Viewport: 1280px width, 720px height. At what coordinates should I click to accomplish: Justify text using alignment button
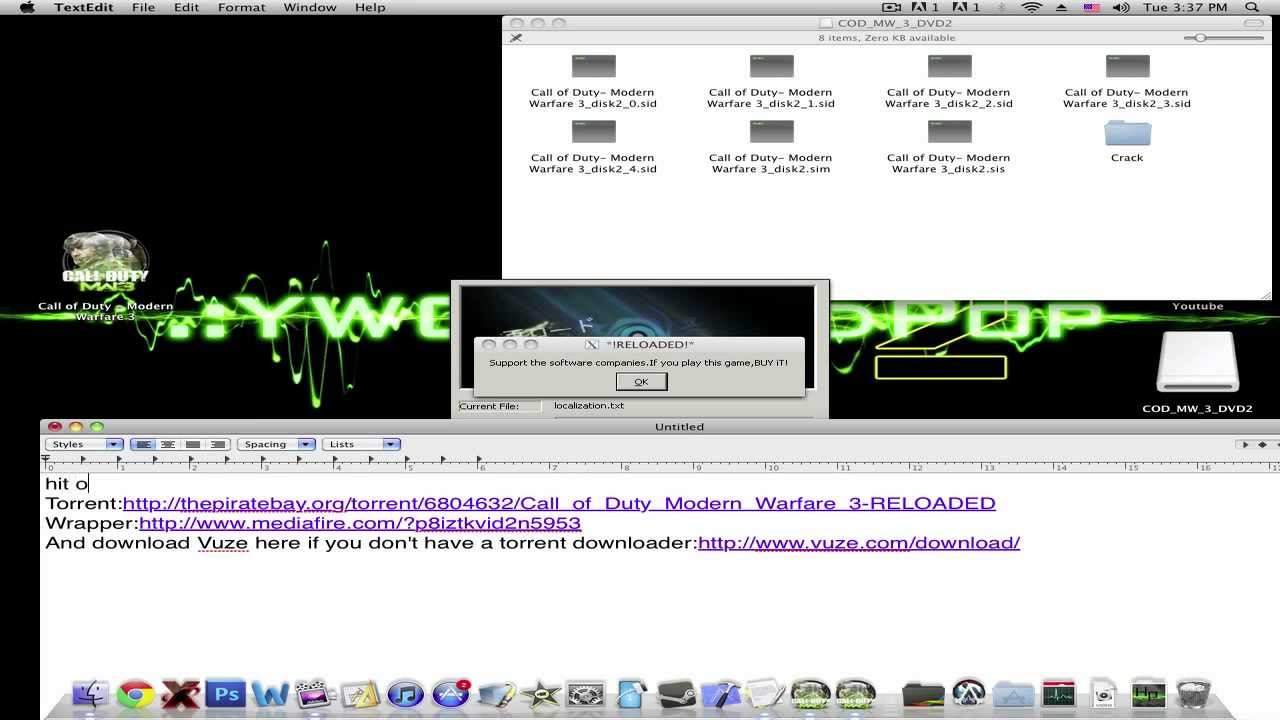193,444
